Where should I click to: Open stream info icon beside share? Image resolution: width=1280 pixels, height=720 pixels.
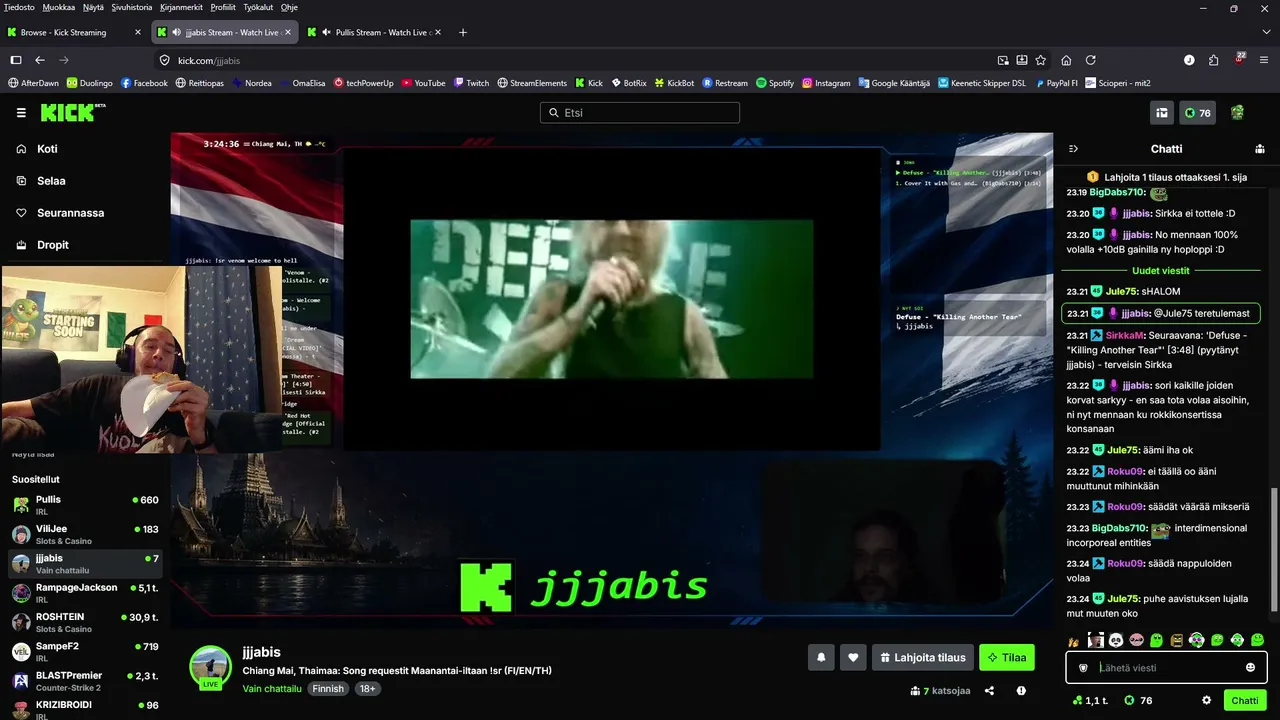pyautogui.click(x=1021, y=690)
